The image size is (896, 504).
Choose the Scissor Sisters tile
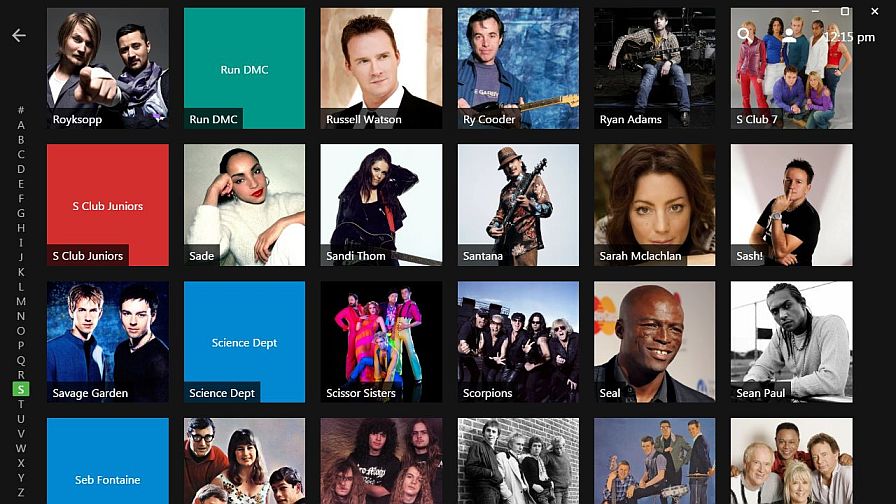pos(381,342)
